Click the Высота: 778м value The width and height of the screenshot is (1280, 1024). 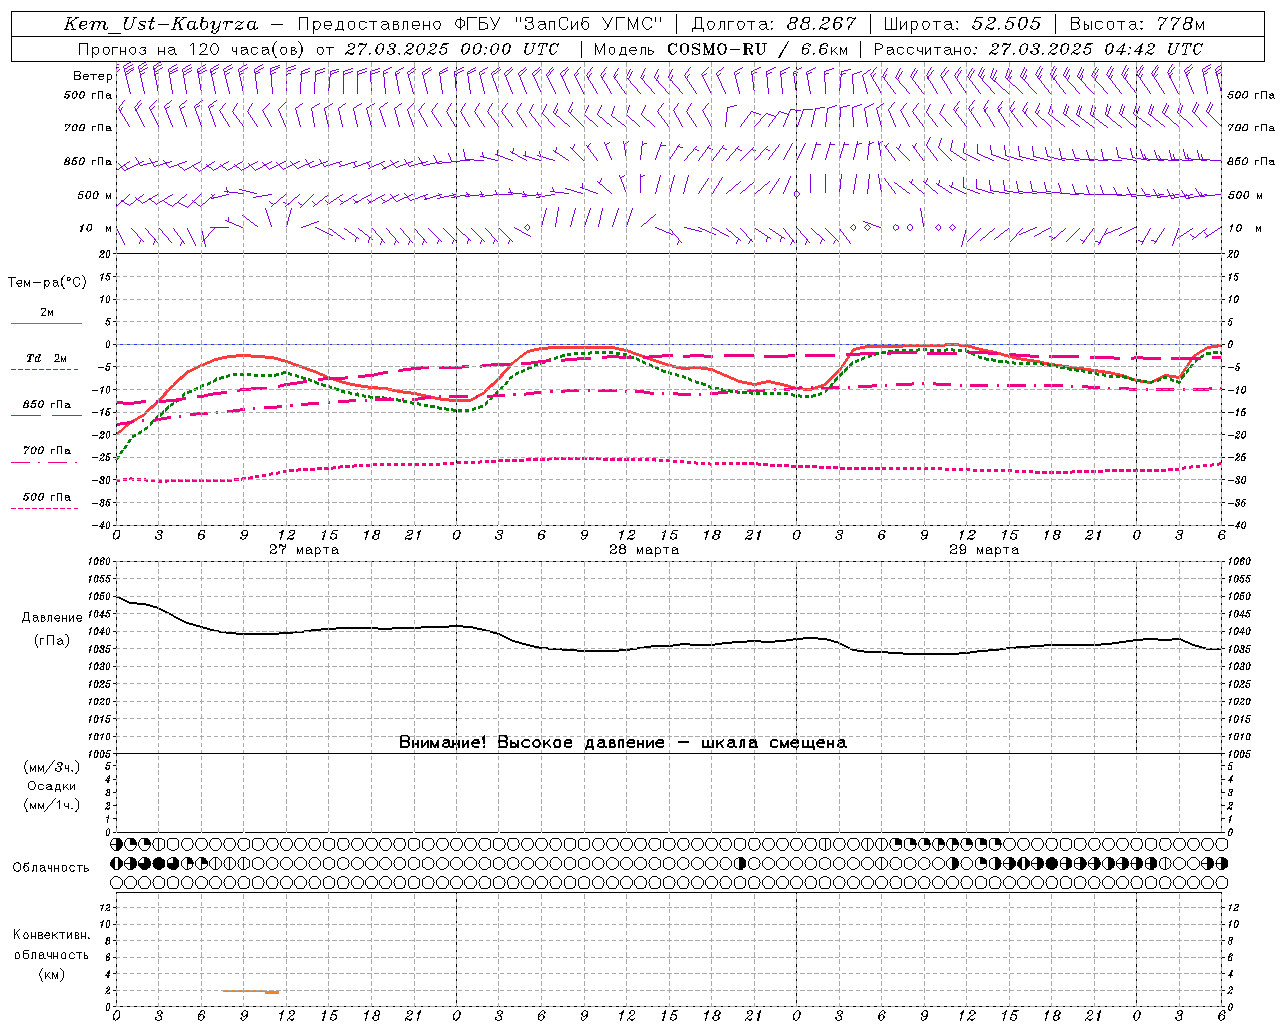tap(1137, 25)
